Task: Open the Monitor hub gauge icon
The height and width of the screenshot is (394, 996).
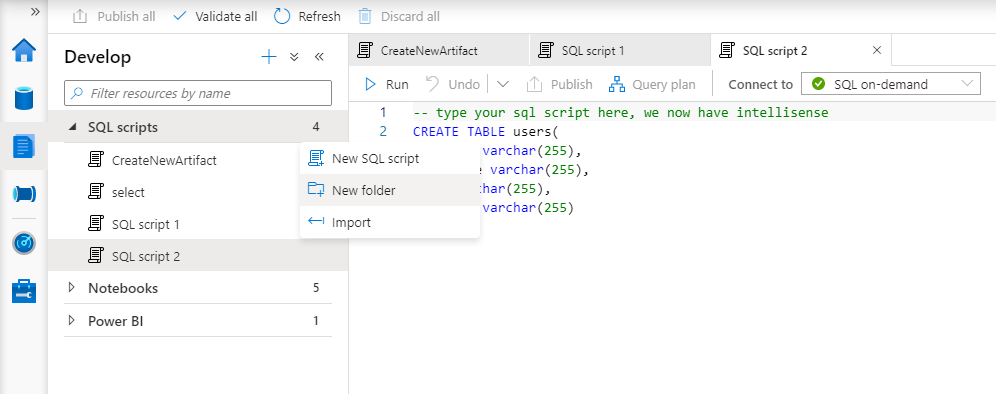Action: click(24, 243)
